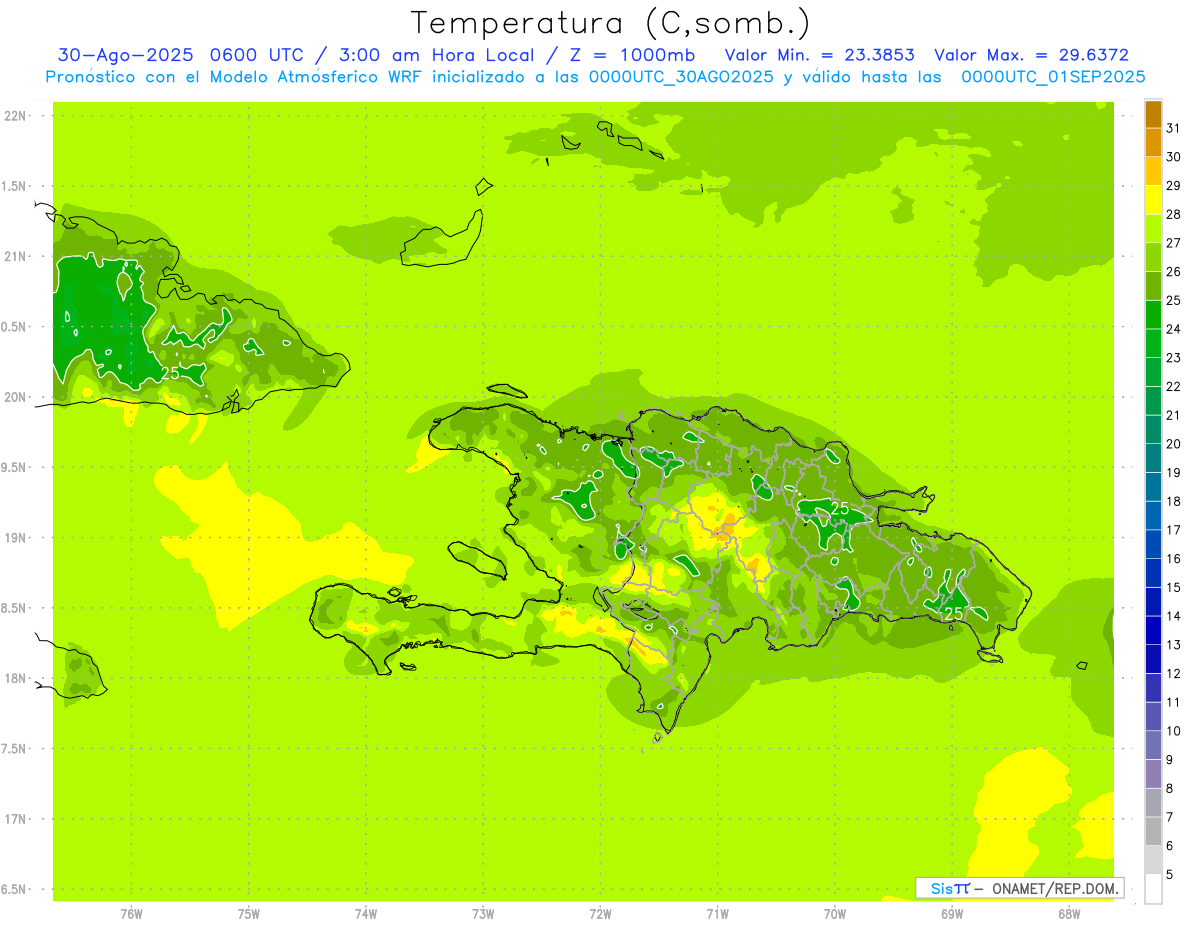This screenshot has height=927, width=1200.
Task: Click the colorbar label '20'
Action: [x=1174, y=444]
